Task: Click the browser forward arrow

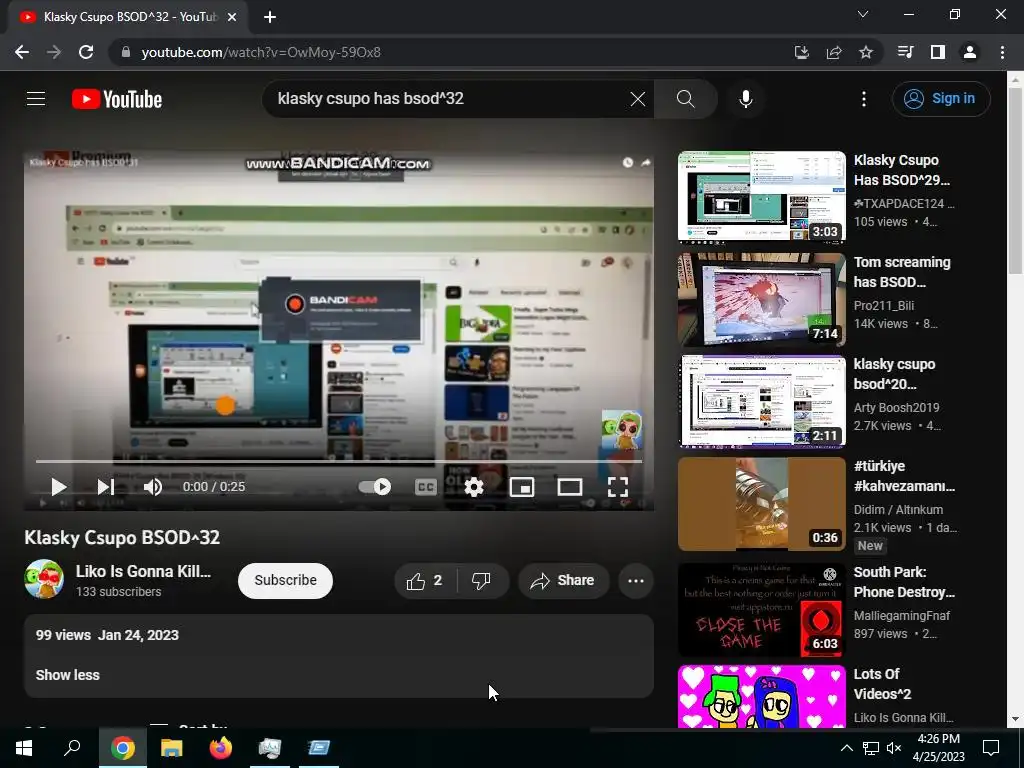Action: [54, 52]
